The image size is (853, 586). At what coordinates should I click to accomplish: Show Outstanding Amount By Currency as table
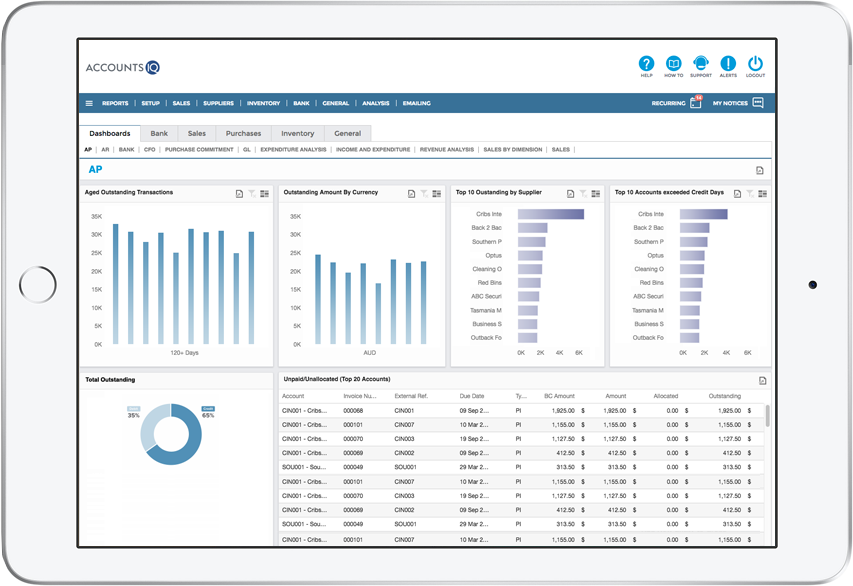pos(436,194)
